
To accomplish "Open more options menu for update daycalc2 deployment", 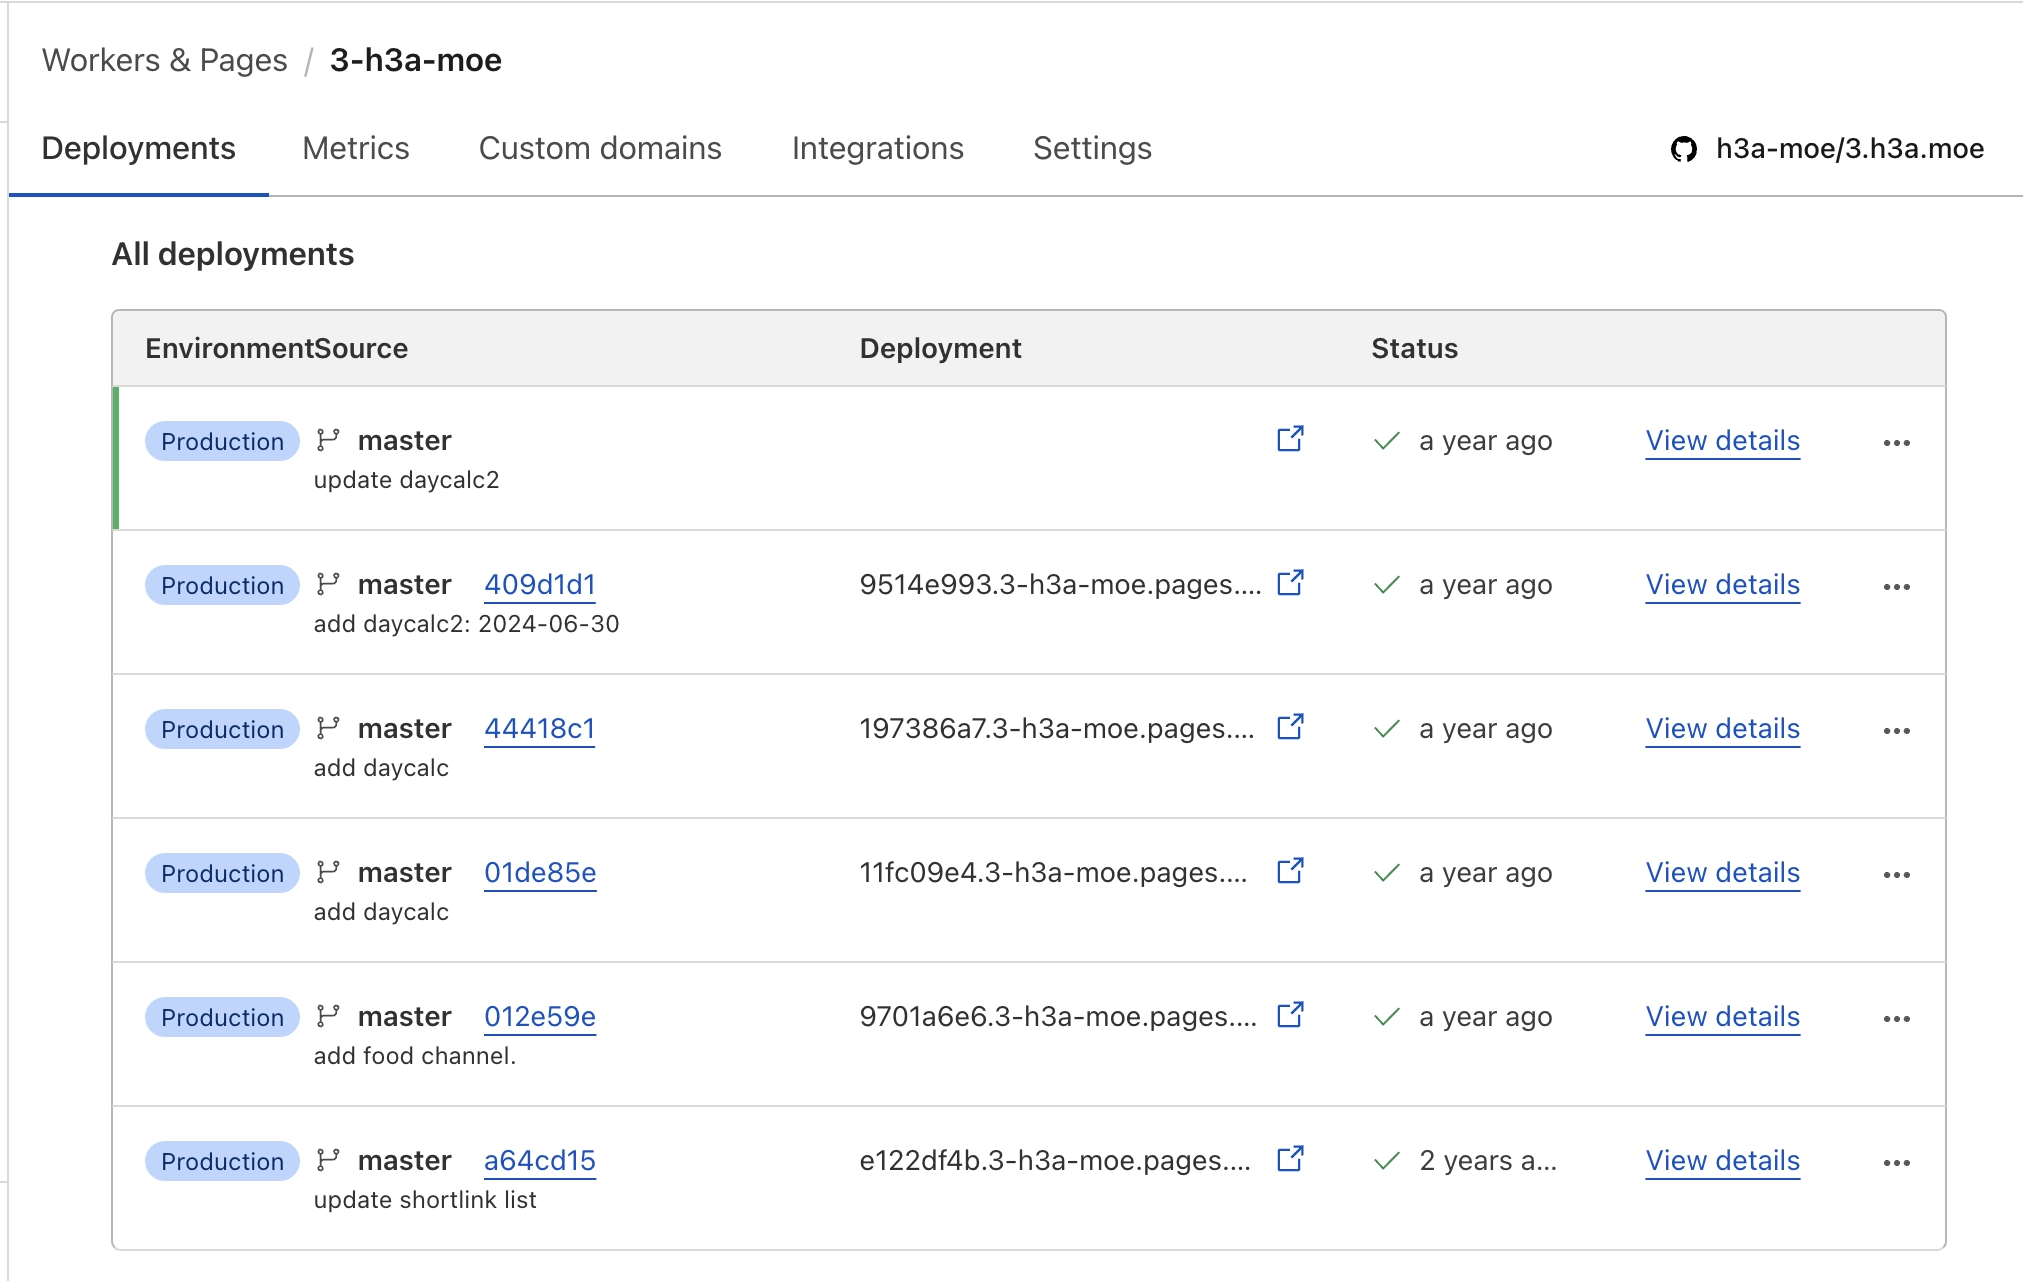I will [x=1897, y=443].
